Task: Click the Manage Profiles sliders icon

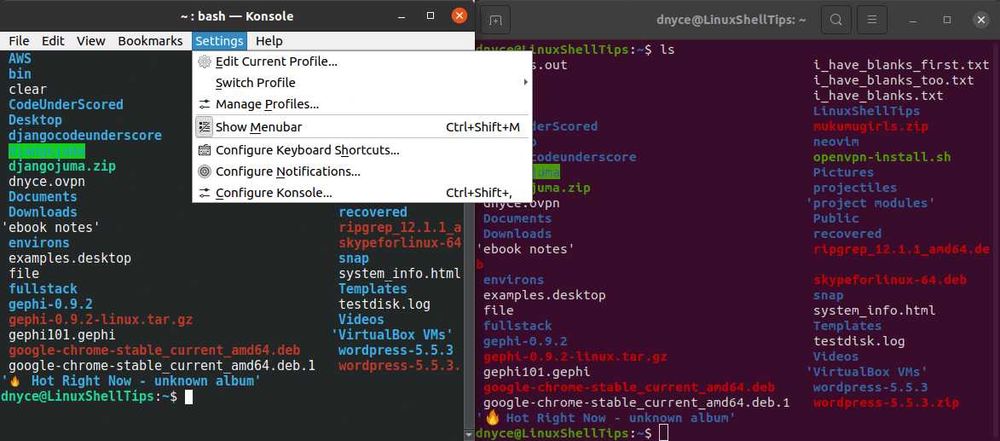Action: click(x=204, y=104)
